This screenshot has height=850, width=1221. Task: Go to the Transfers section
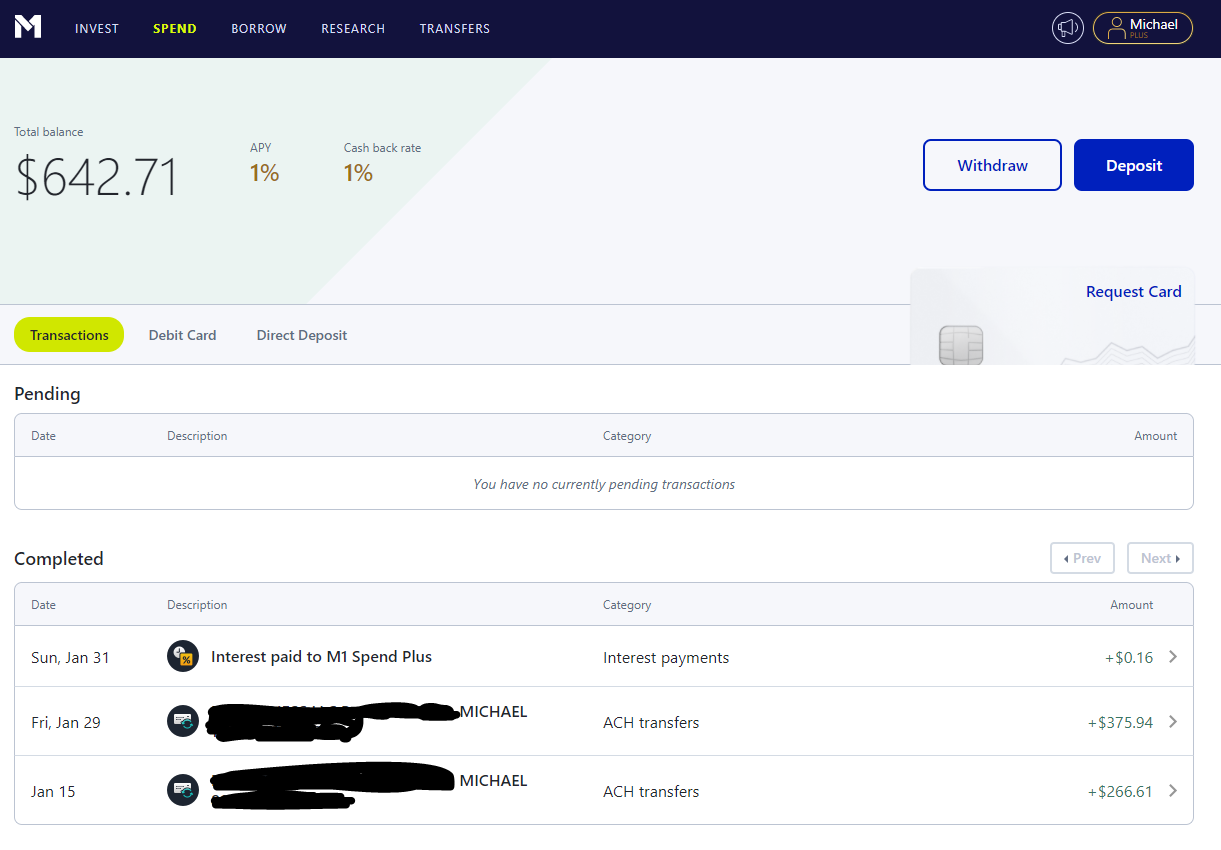[x=455, y=29]
